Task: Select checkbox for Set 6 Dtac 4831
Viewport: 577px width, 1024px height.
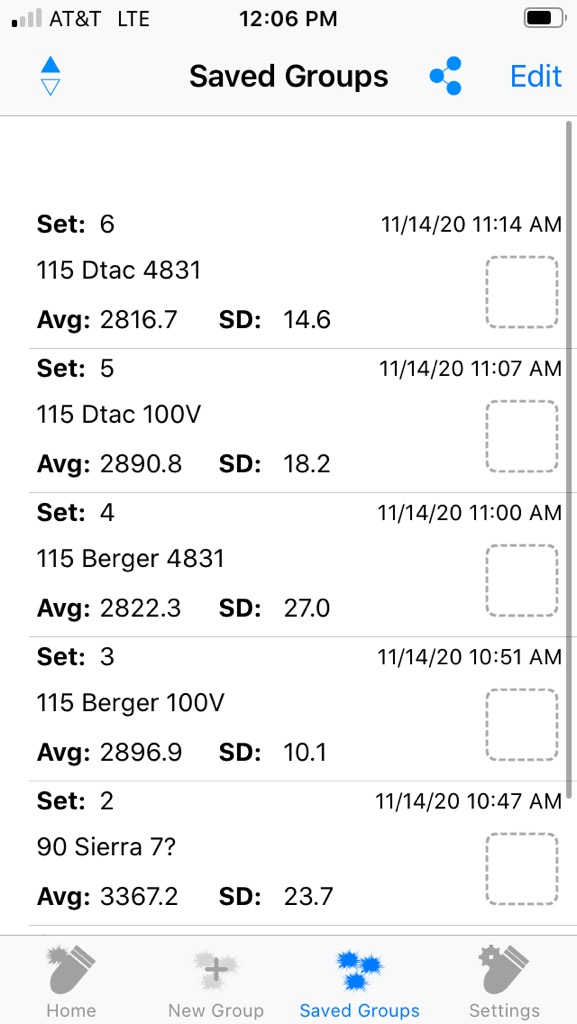Action: click(x=522, y=292)
